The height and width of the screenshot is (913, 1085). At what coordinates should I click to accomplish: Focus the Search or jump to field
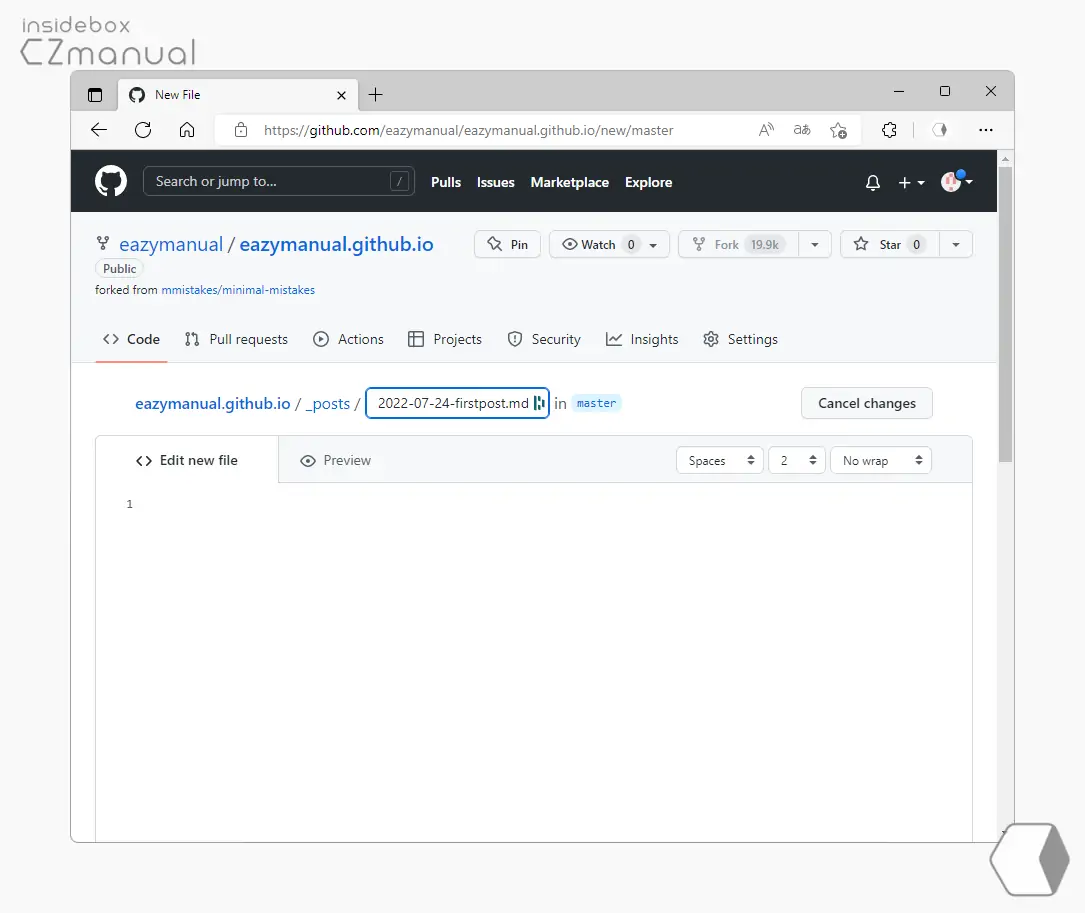pyautogui.click(x=278, y=181)
